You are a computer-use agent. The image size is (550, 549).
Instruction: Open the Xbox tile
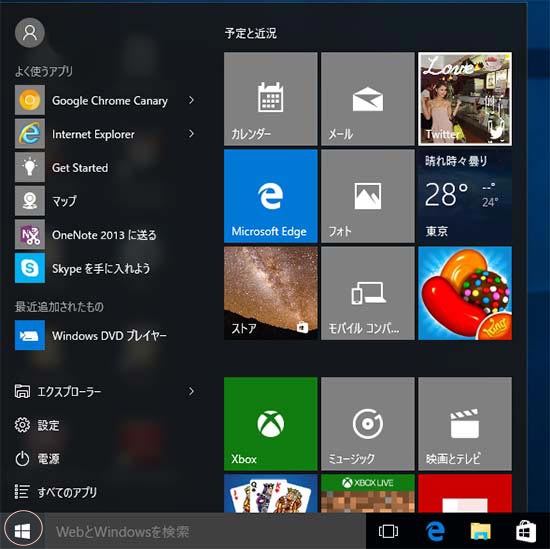(270, 424)
